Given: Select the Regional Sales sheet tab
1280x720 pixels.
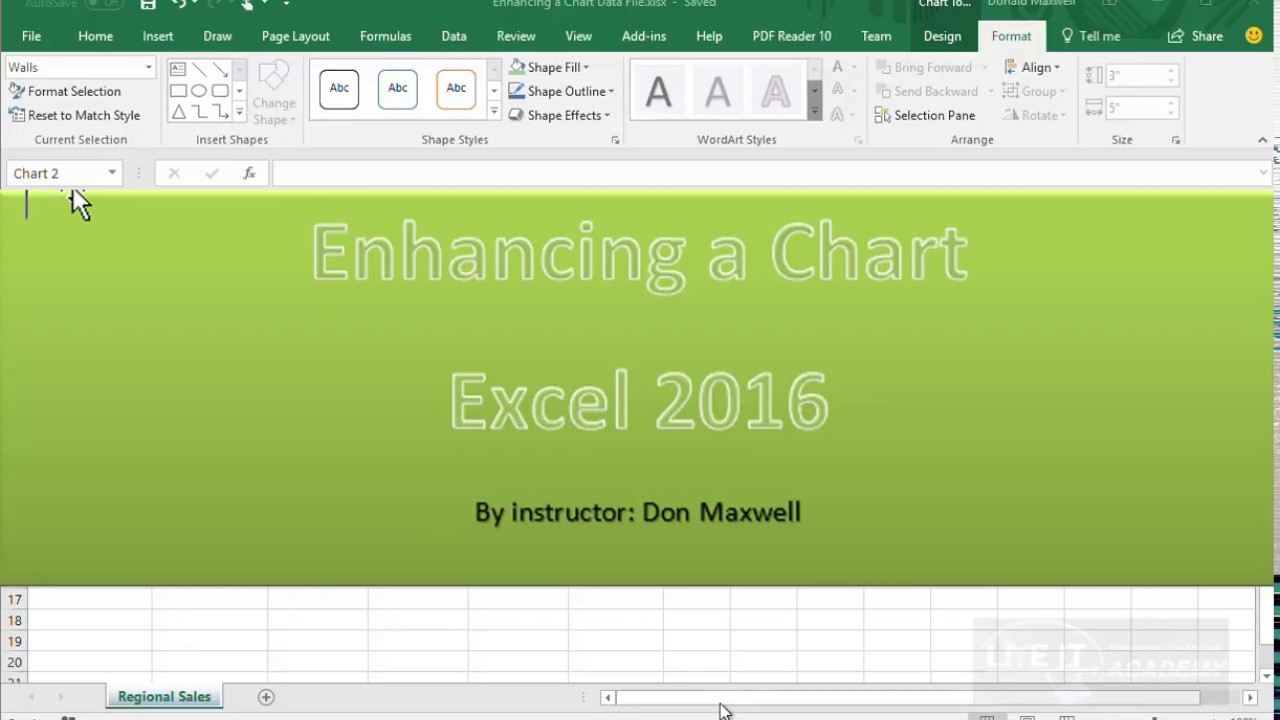Looking at the screenshot, I should pos(164,697).
